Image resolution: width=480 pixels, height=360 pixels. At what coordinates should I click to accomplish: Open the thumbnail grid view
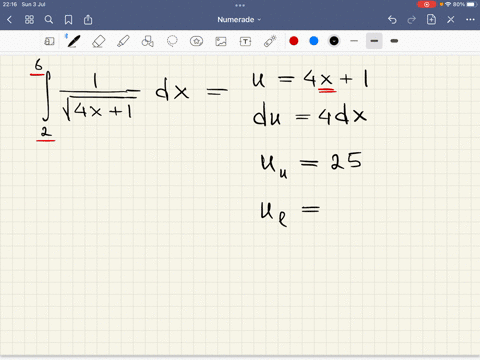(29, 20)
